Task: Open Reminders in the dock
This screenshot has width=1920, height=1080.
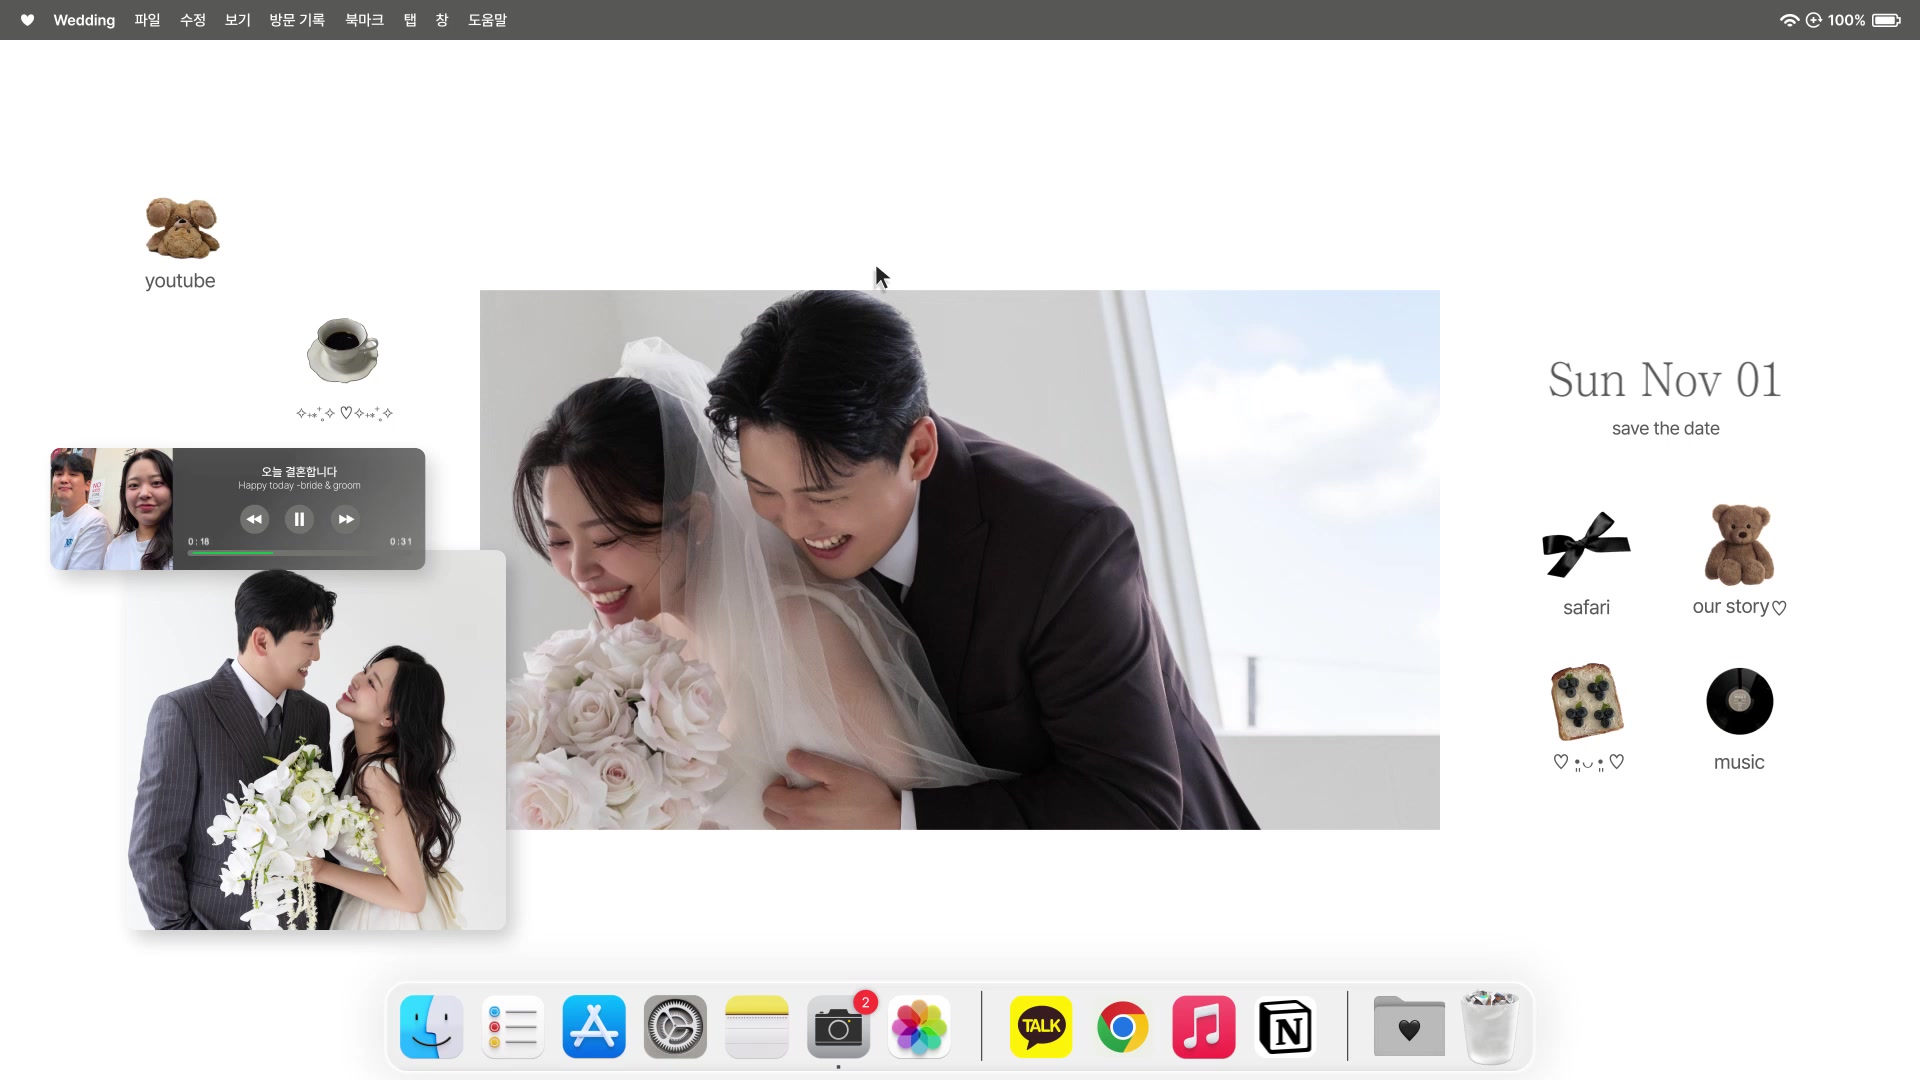Action: coord(513,1026)
